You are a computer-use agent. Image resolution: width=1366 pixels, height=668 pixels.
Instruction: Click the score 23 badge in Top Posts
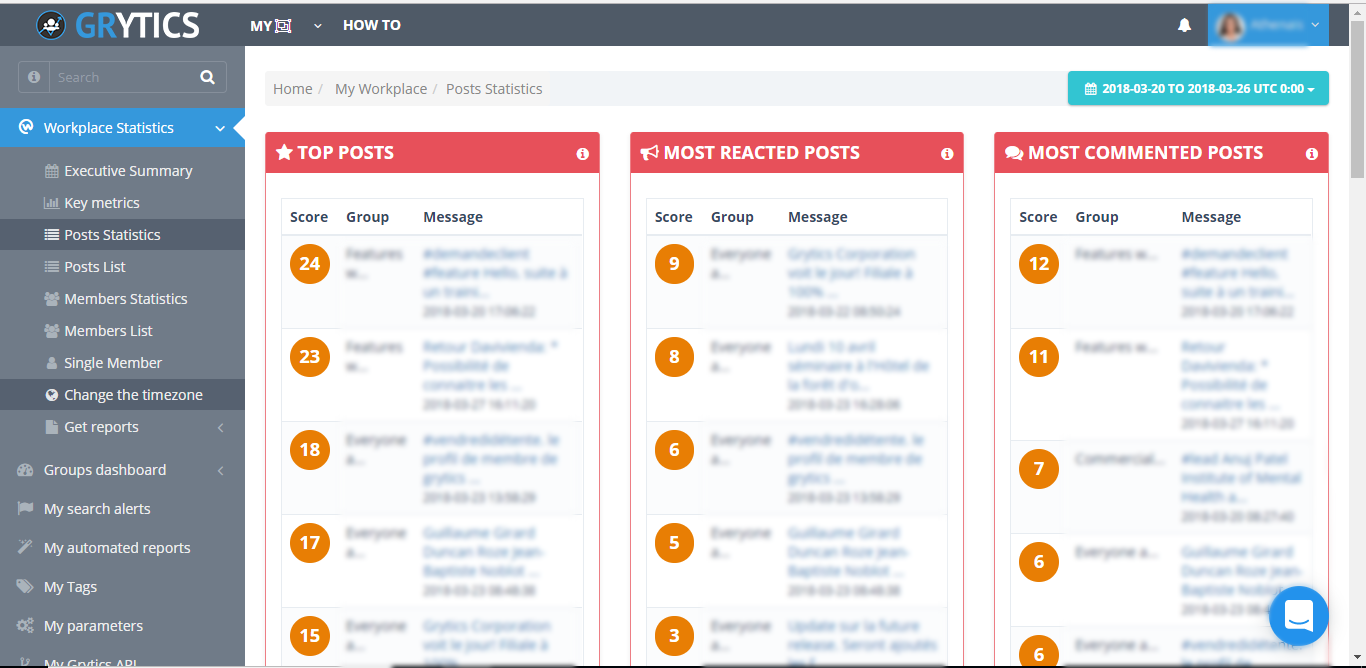(310, 357)
